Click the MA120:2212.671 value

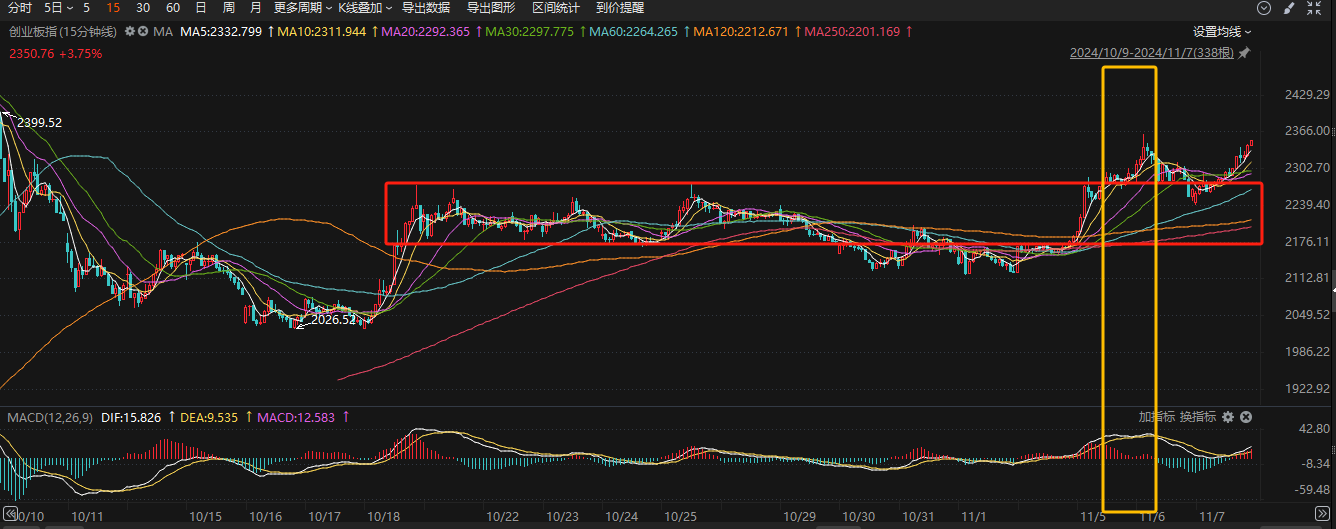point(743,32)
